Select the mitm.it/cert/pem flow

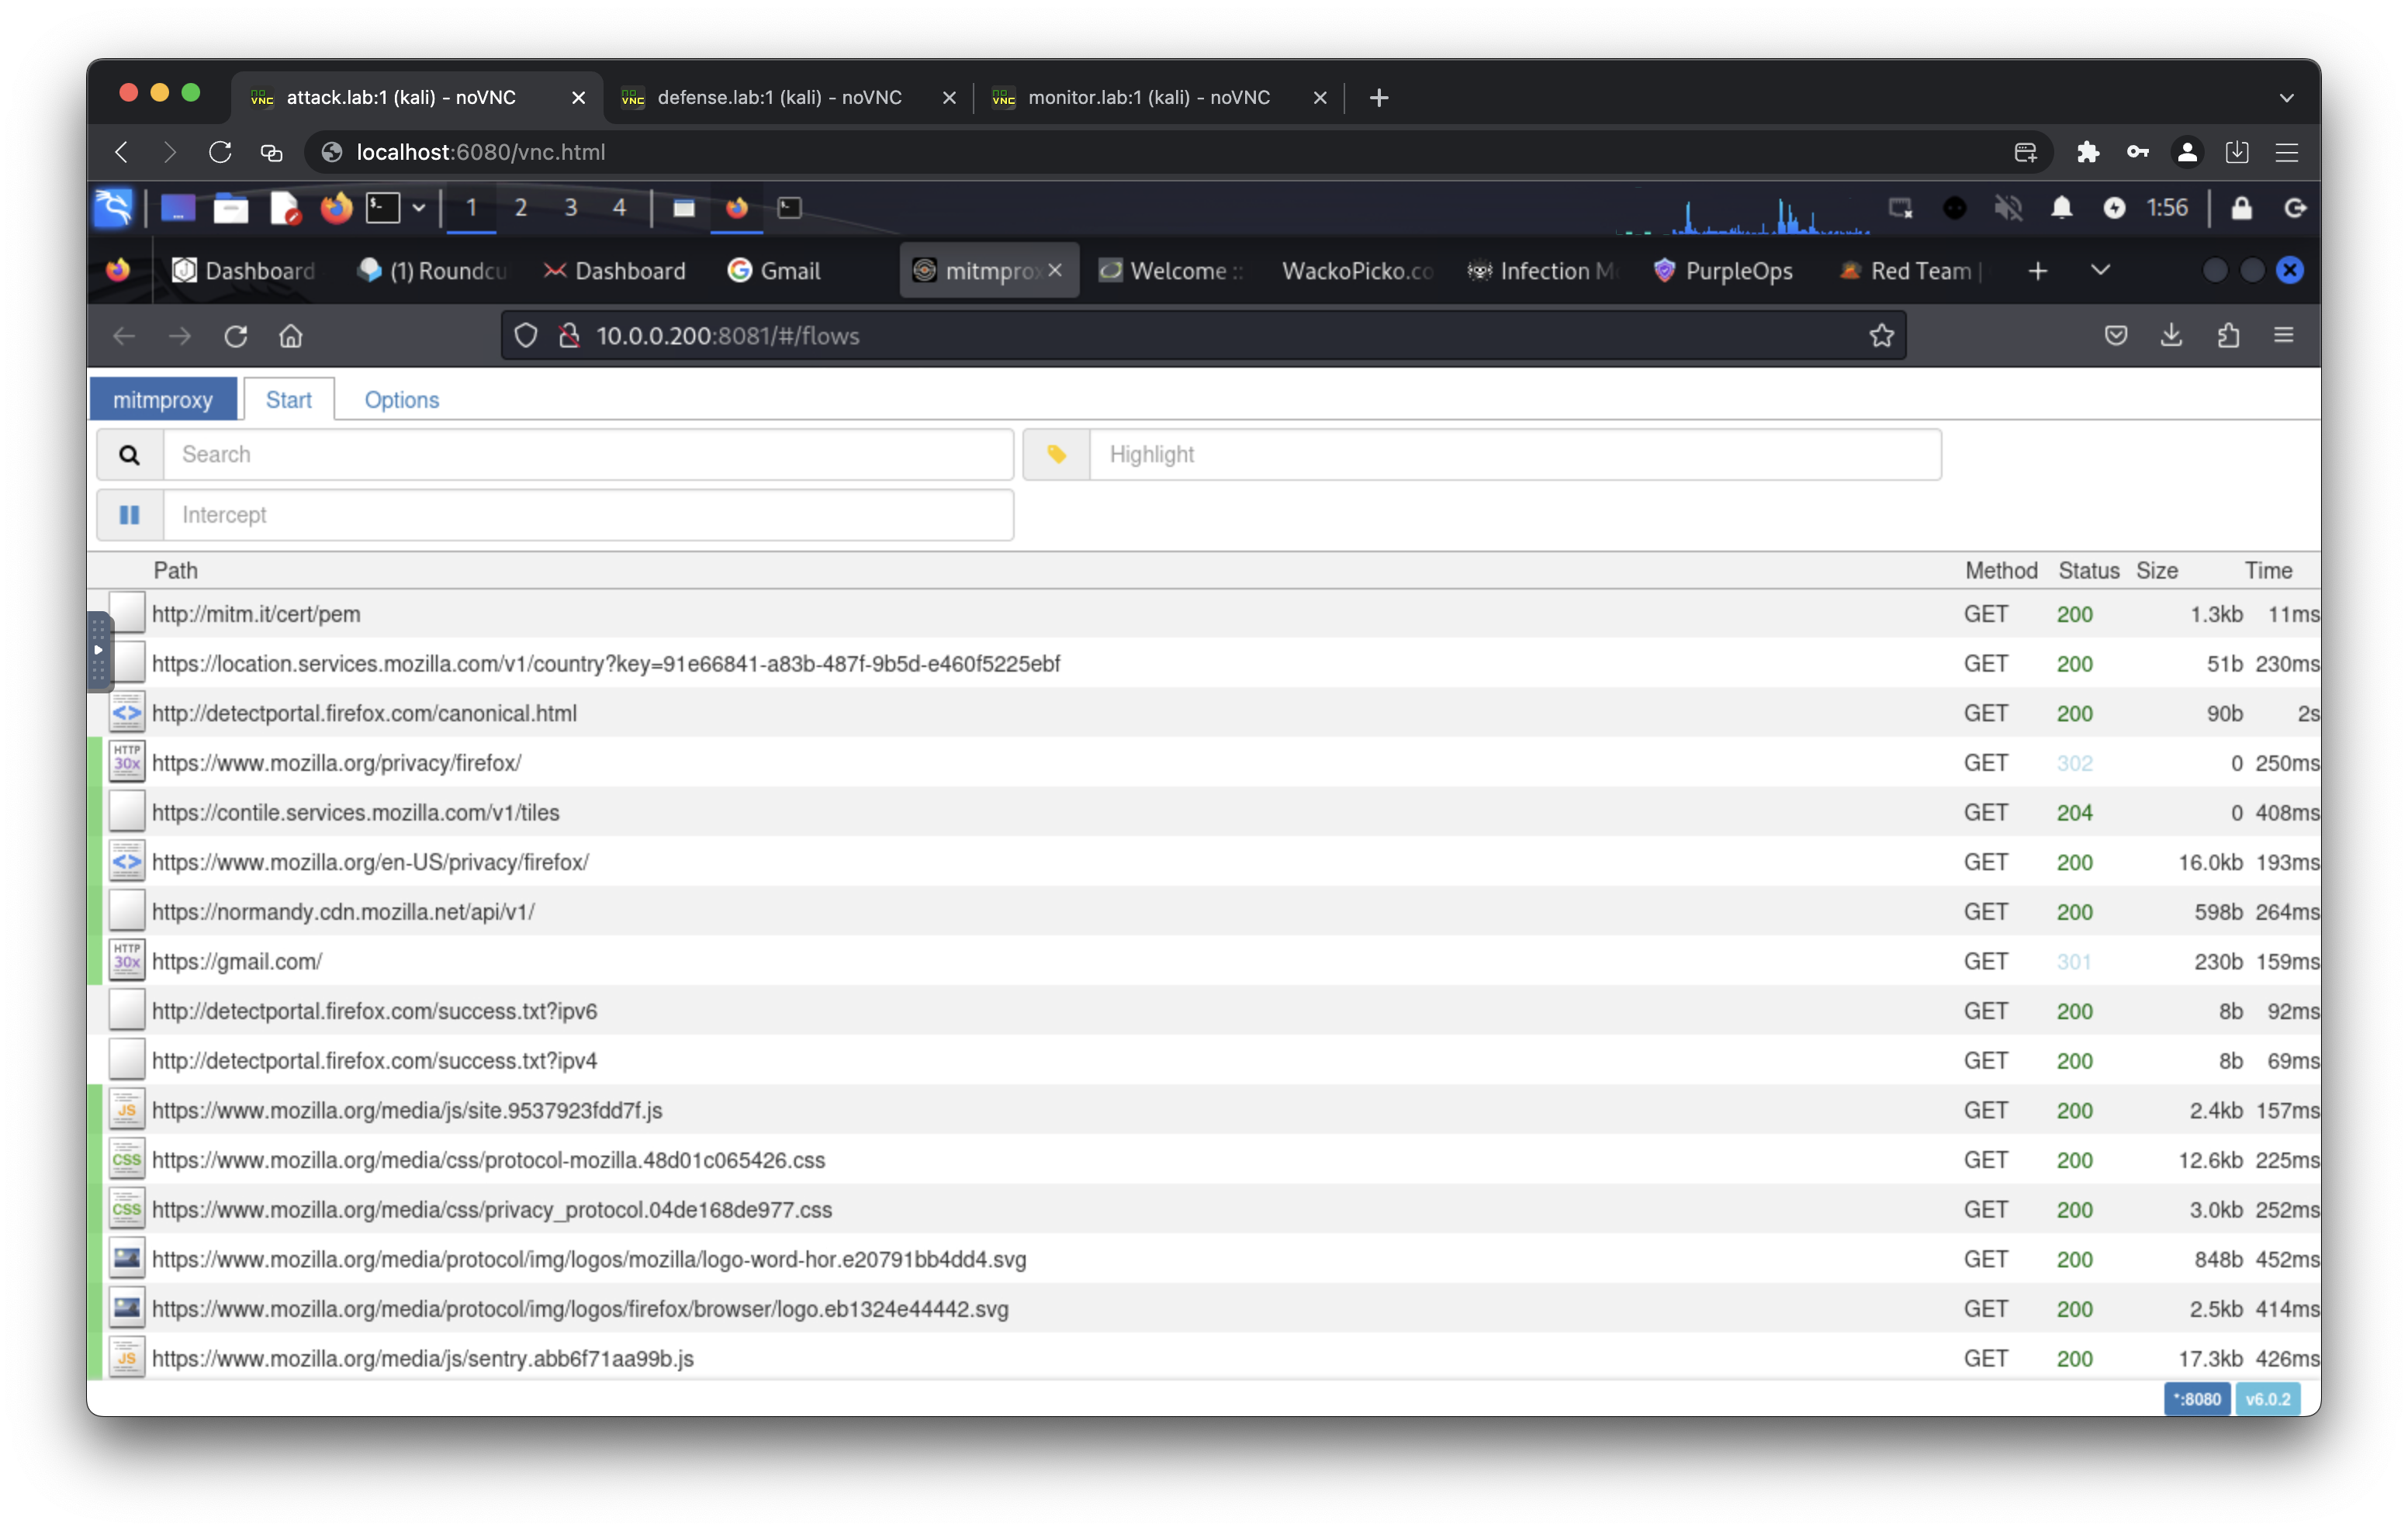click(x=256, y=614)
